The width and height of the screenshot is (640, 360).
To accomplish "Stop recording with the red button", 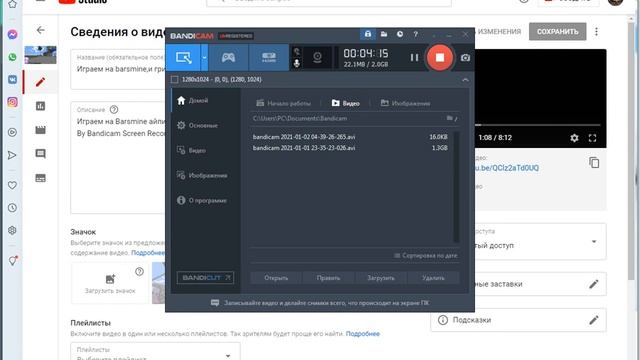I will coord(440,58).
